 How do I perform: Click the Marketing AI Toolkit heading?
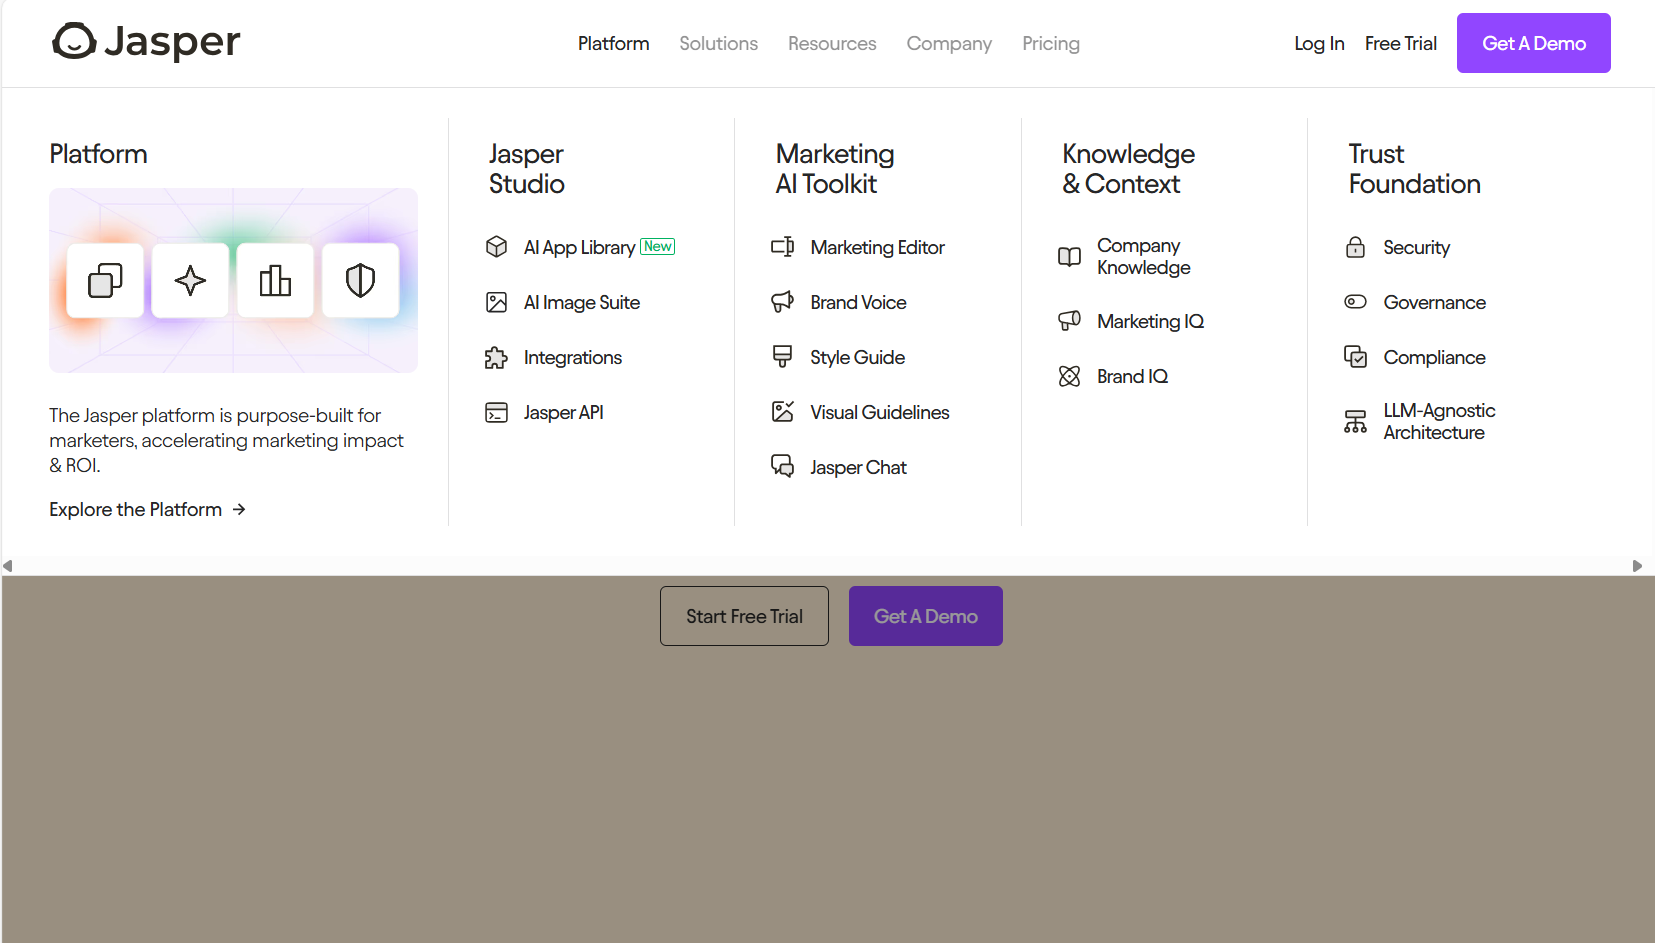click(x=834, y=169)
